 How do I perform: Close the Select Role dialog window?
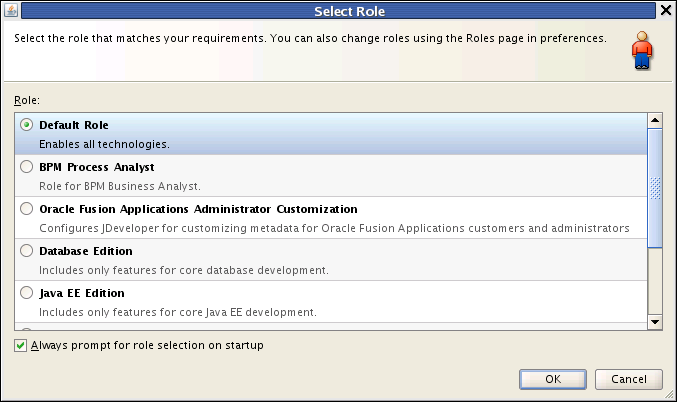pos(666,10)
